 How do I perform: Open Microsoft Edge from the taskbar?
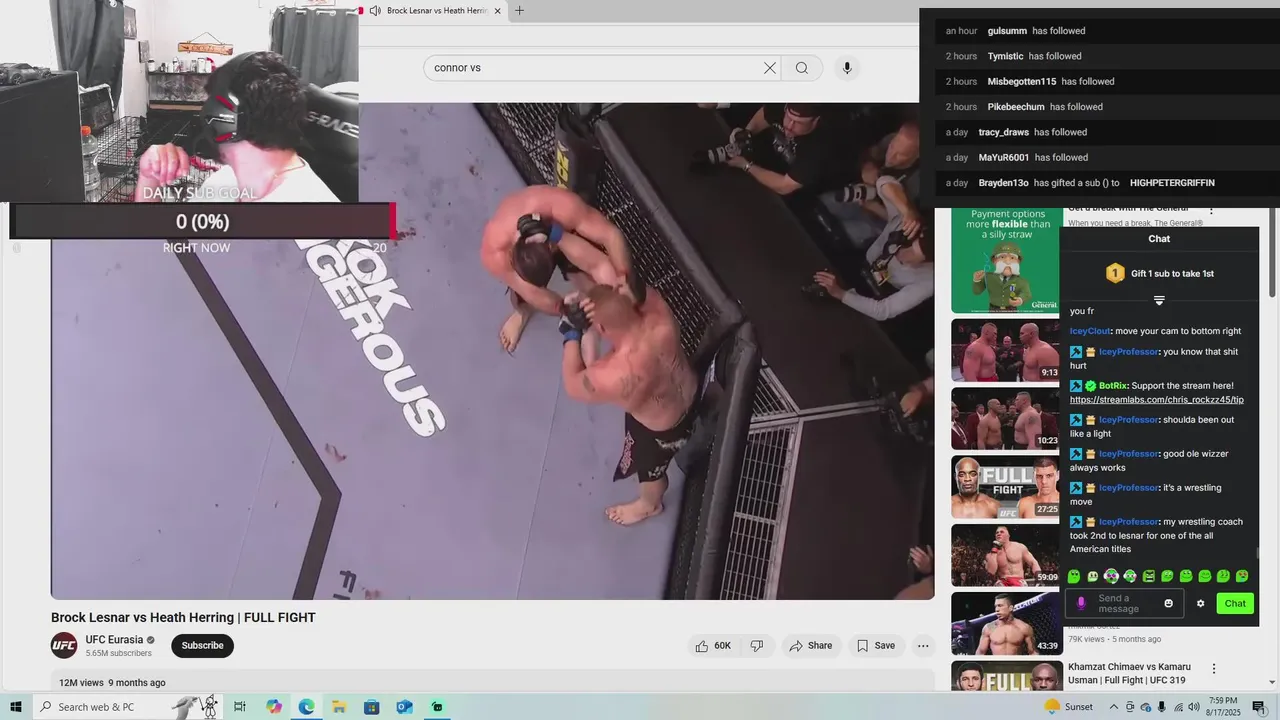pyautogui.click(x=306, y=707)
